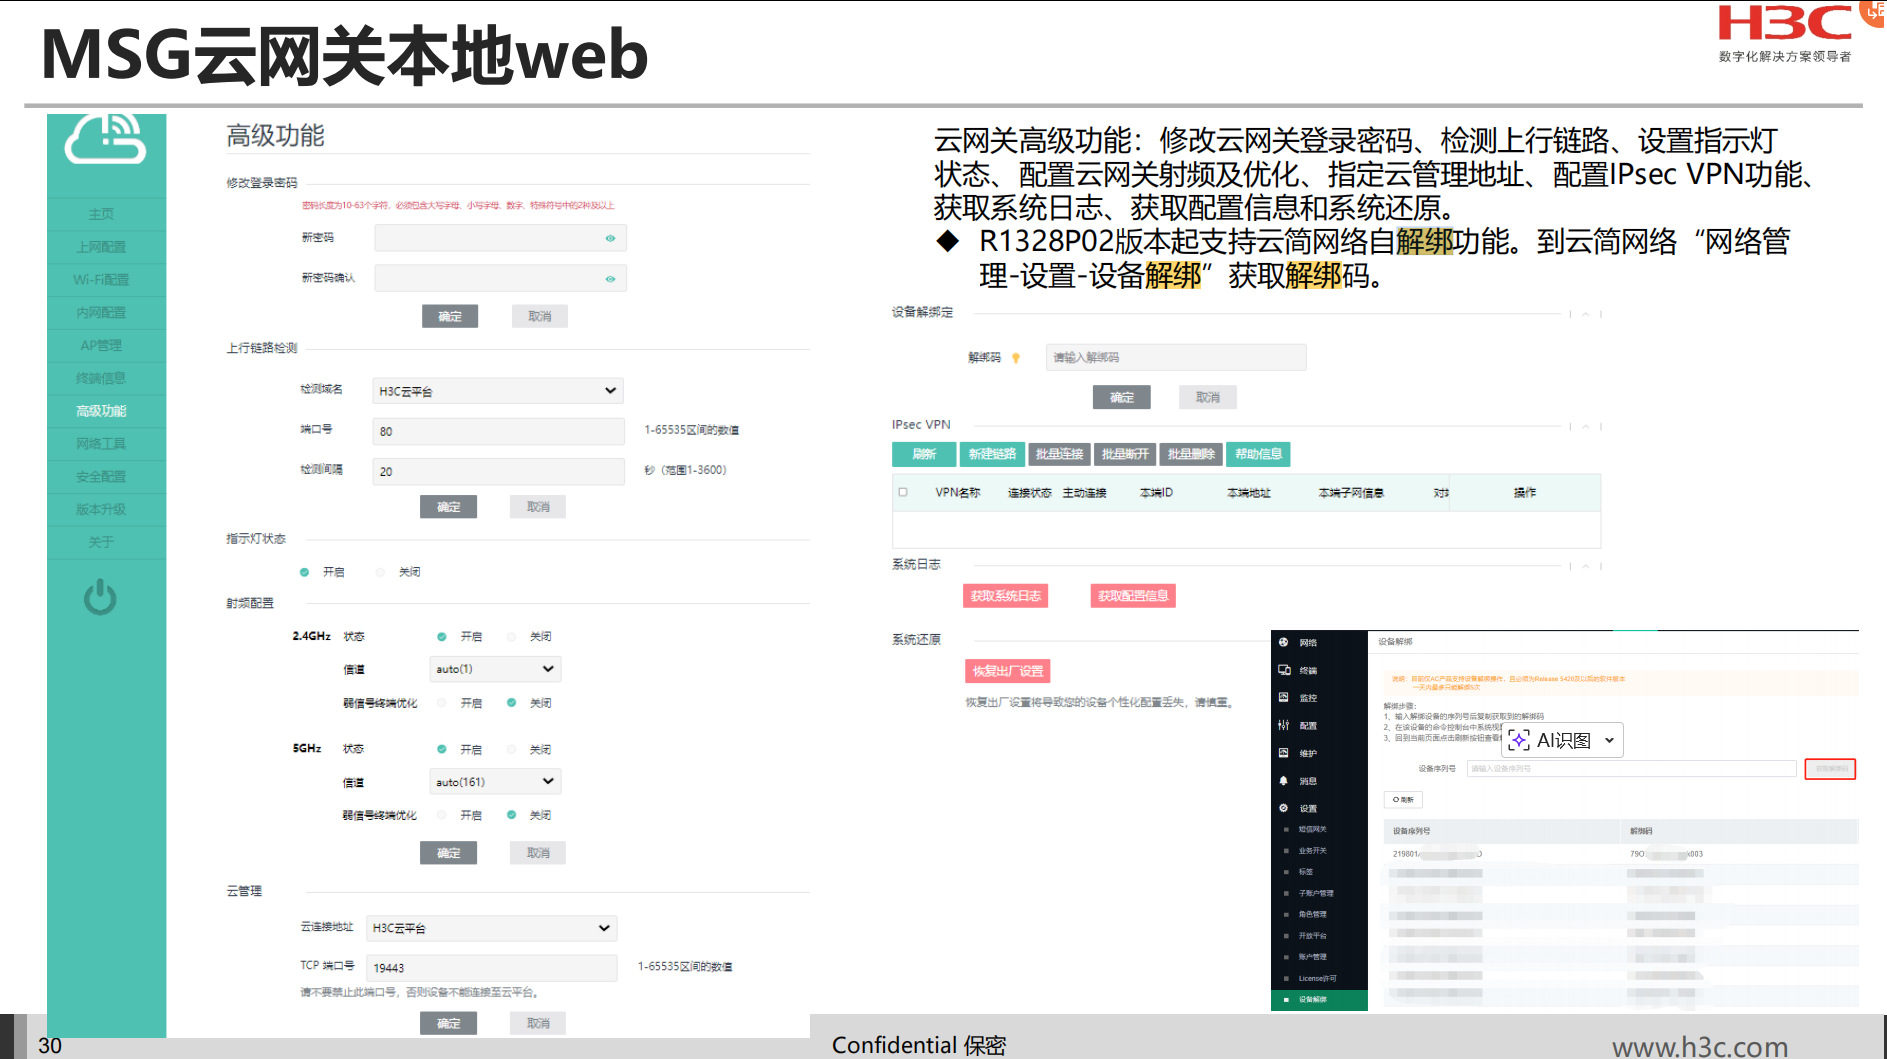This screenshot has width=1887, height=1059.
Task: Open AP管理 in the gateway sidebar
Action: (x=101, y=345)
